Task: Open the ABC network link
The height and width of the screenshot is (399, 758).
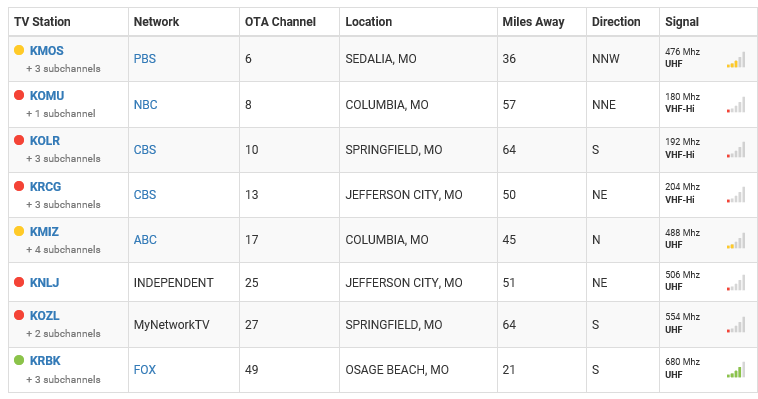Action: click(x=145, y=239)
